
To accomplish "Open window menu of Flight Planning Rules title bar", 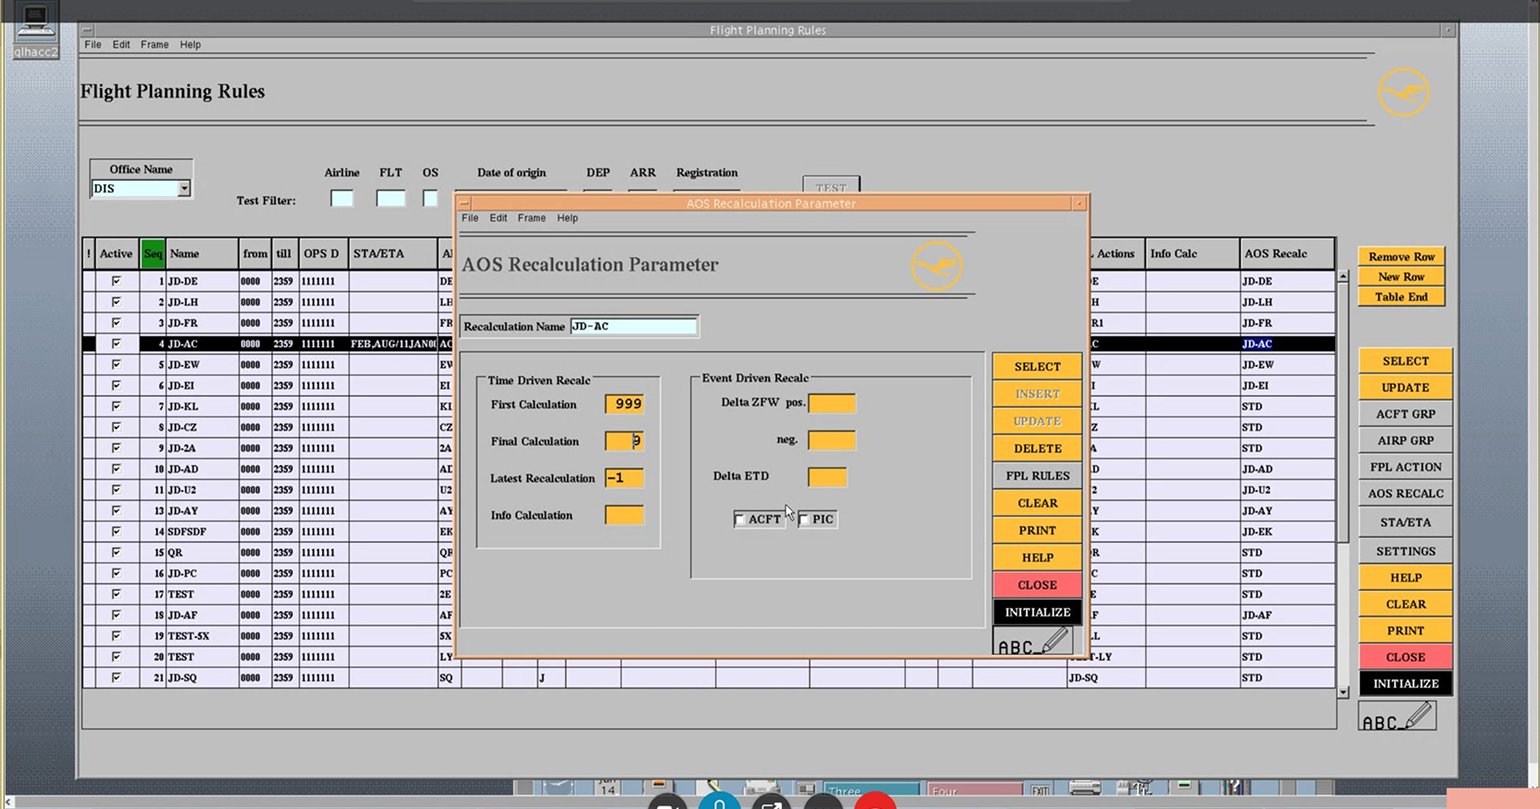I will (x=87, y=30).
